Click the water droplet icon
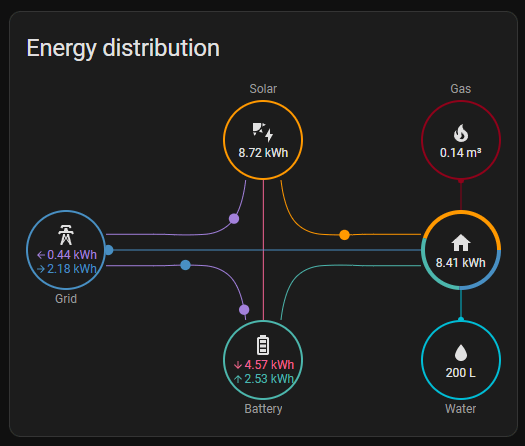The image size is (525, 446). click(x=461, y=353)
